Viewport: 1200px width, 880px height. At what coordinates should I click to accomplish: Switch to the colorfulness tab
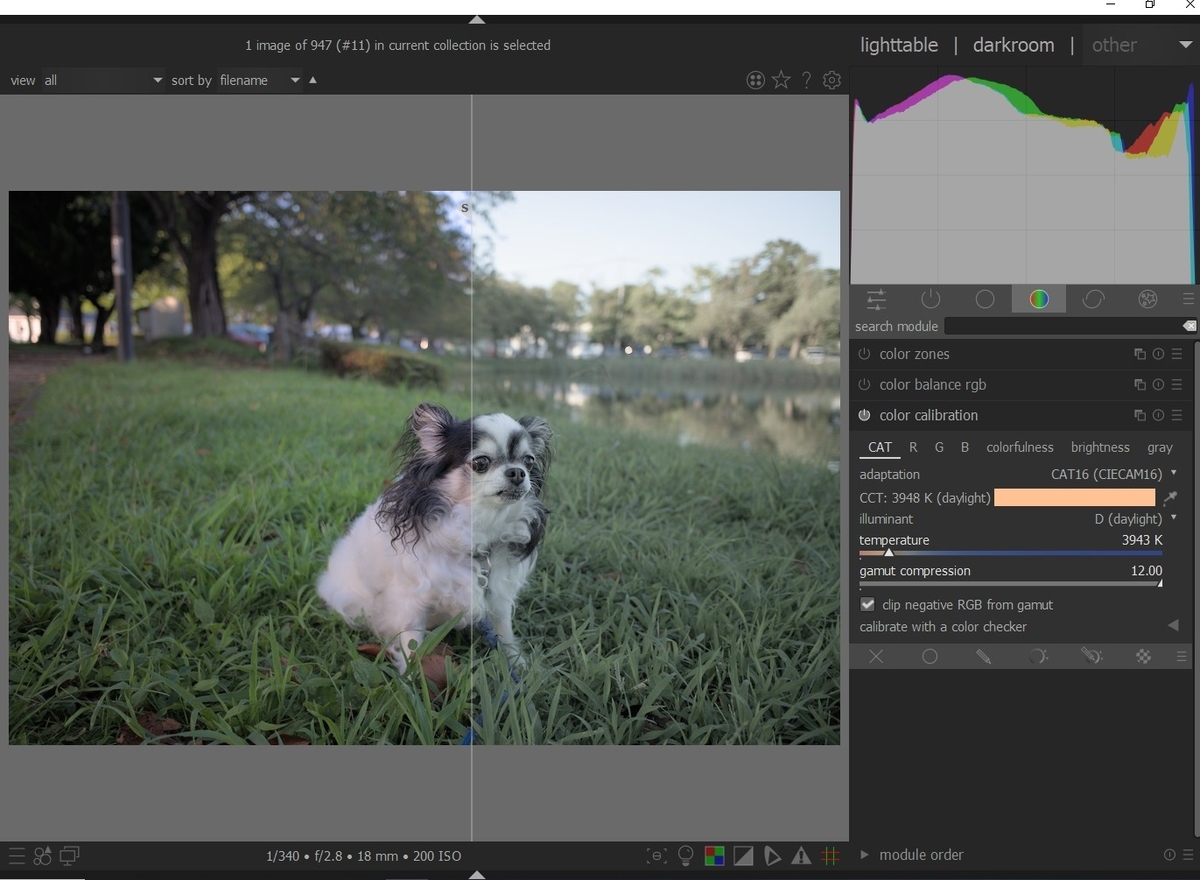[x=1020, y=447]
